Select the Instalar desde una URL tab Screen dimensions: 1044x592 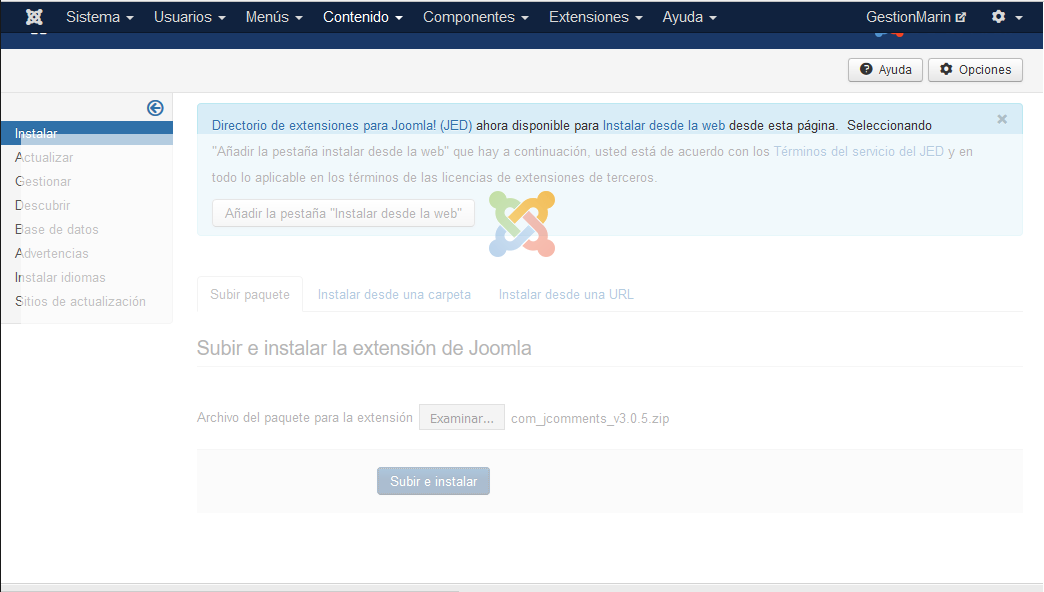coord(566,294)
